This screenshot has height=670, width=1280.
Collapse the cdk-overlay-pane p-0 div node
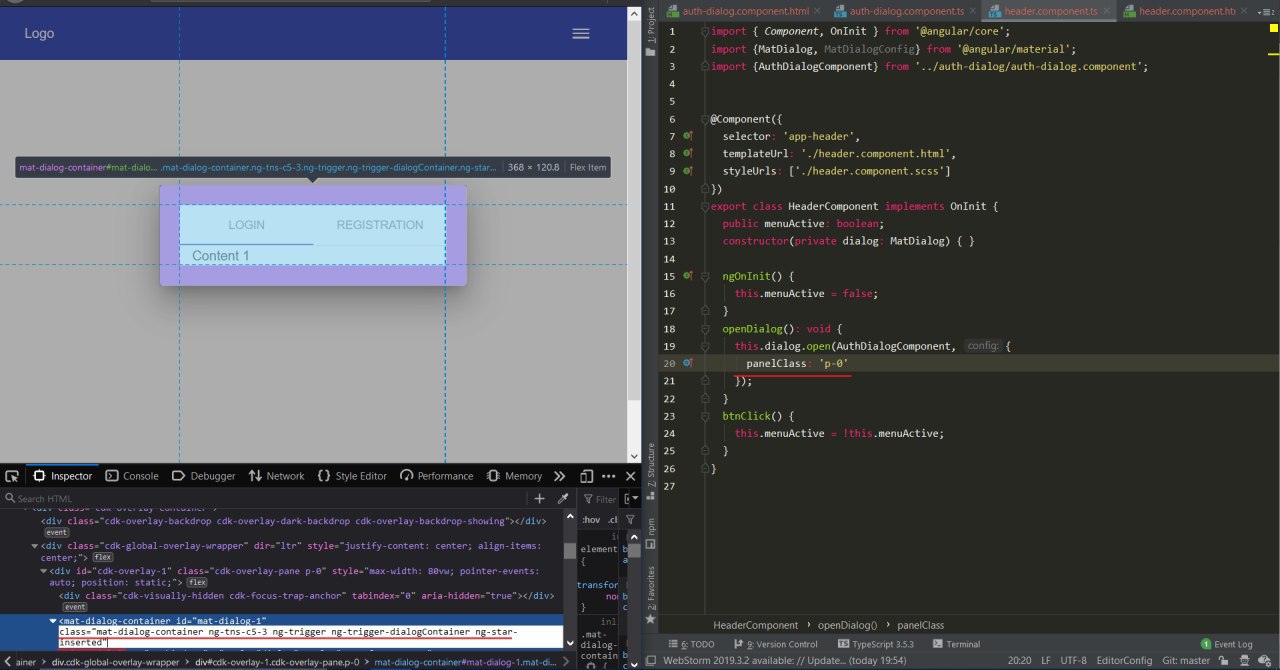pyautogui.click(x=44, y=571)
